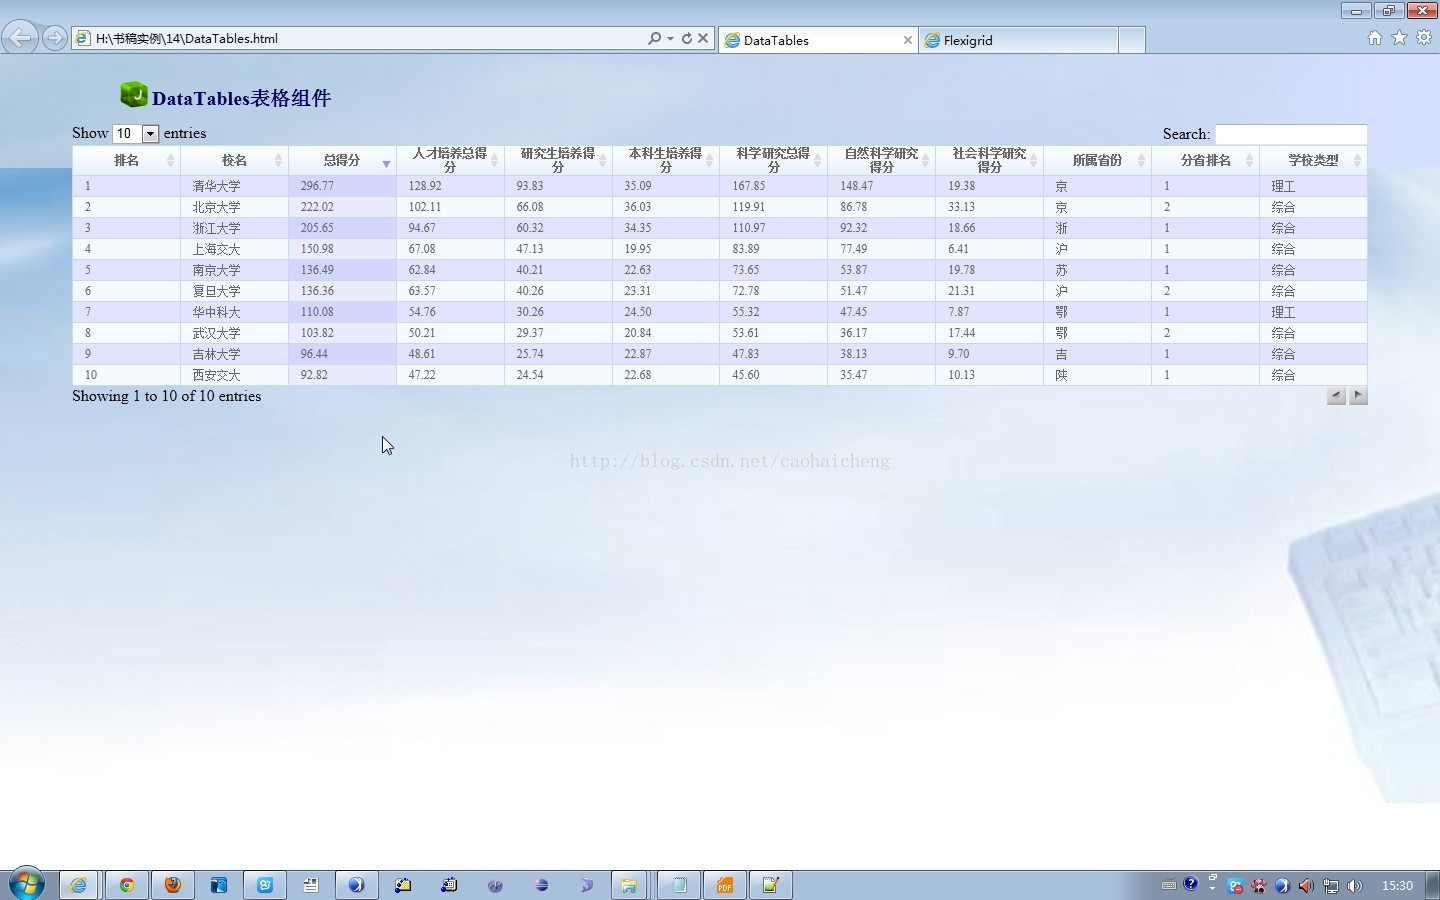Click the 222.02 total score cell

pos(342,207)
